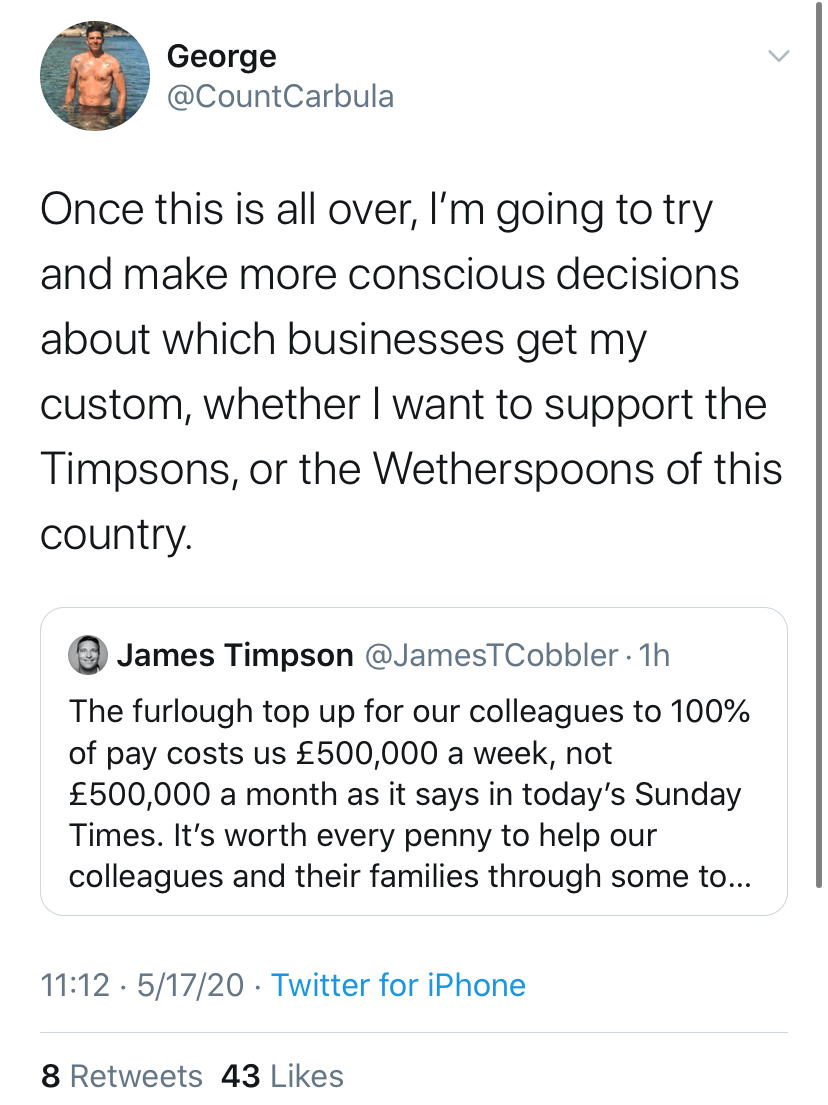Expand the truncated ellipsis in quoted tweet
The image size is (828, 1105).
(x=736, y=876)
